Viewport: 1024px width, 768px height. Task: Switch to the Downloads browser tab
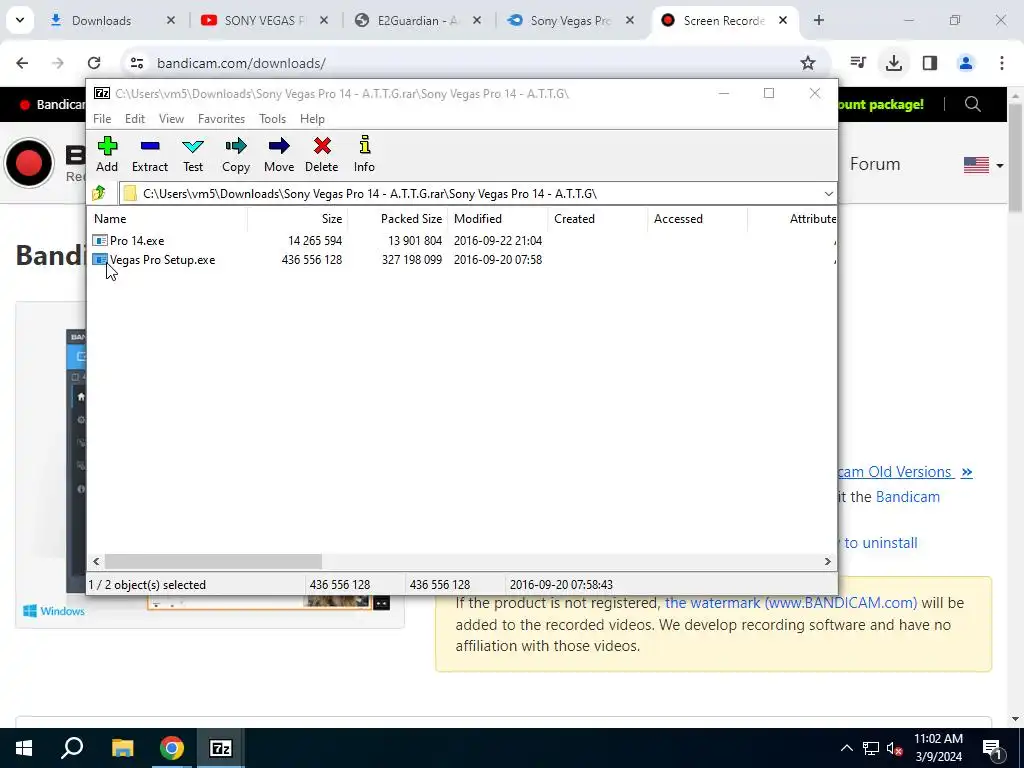tap(111, 21)
